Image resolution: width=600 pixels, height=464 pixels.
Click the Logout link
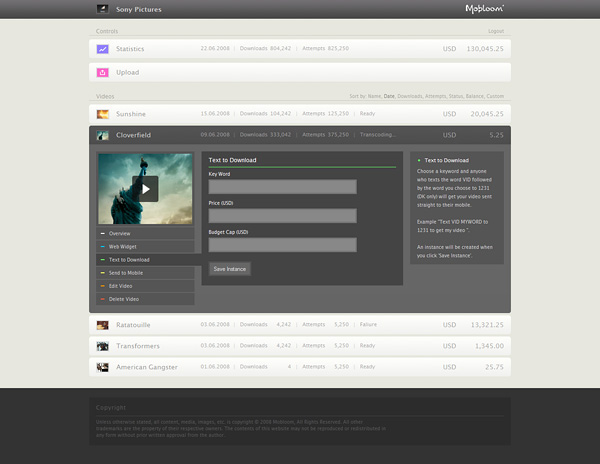point(496,31)
